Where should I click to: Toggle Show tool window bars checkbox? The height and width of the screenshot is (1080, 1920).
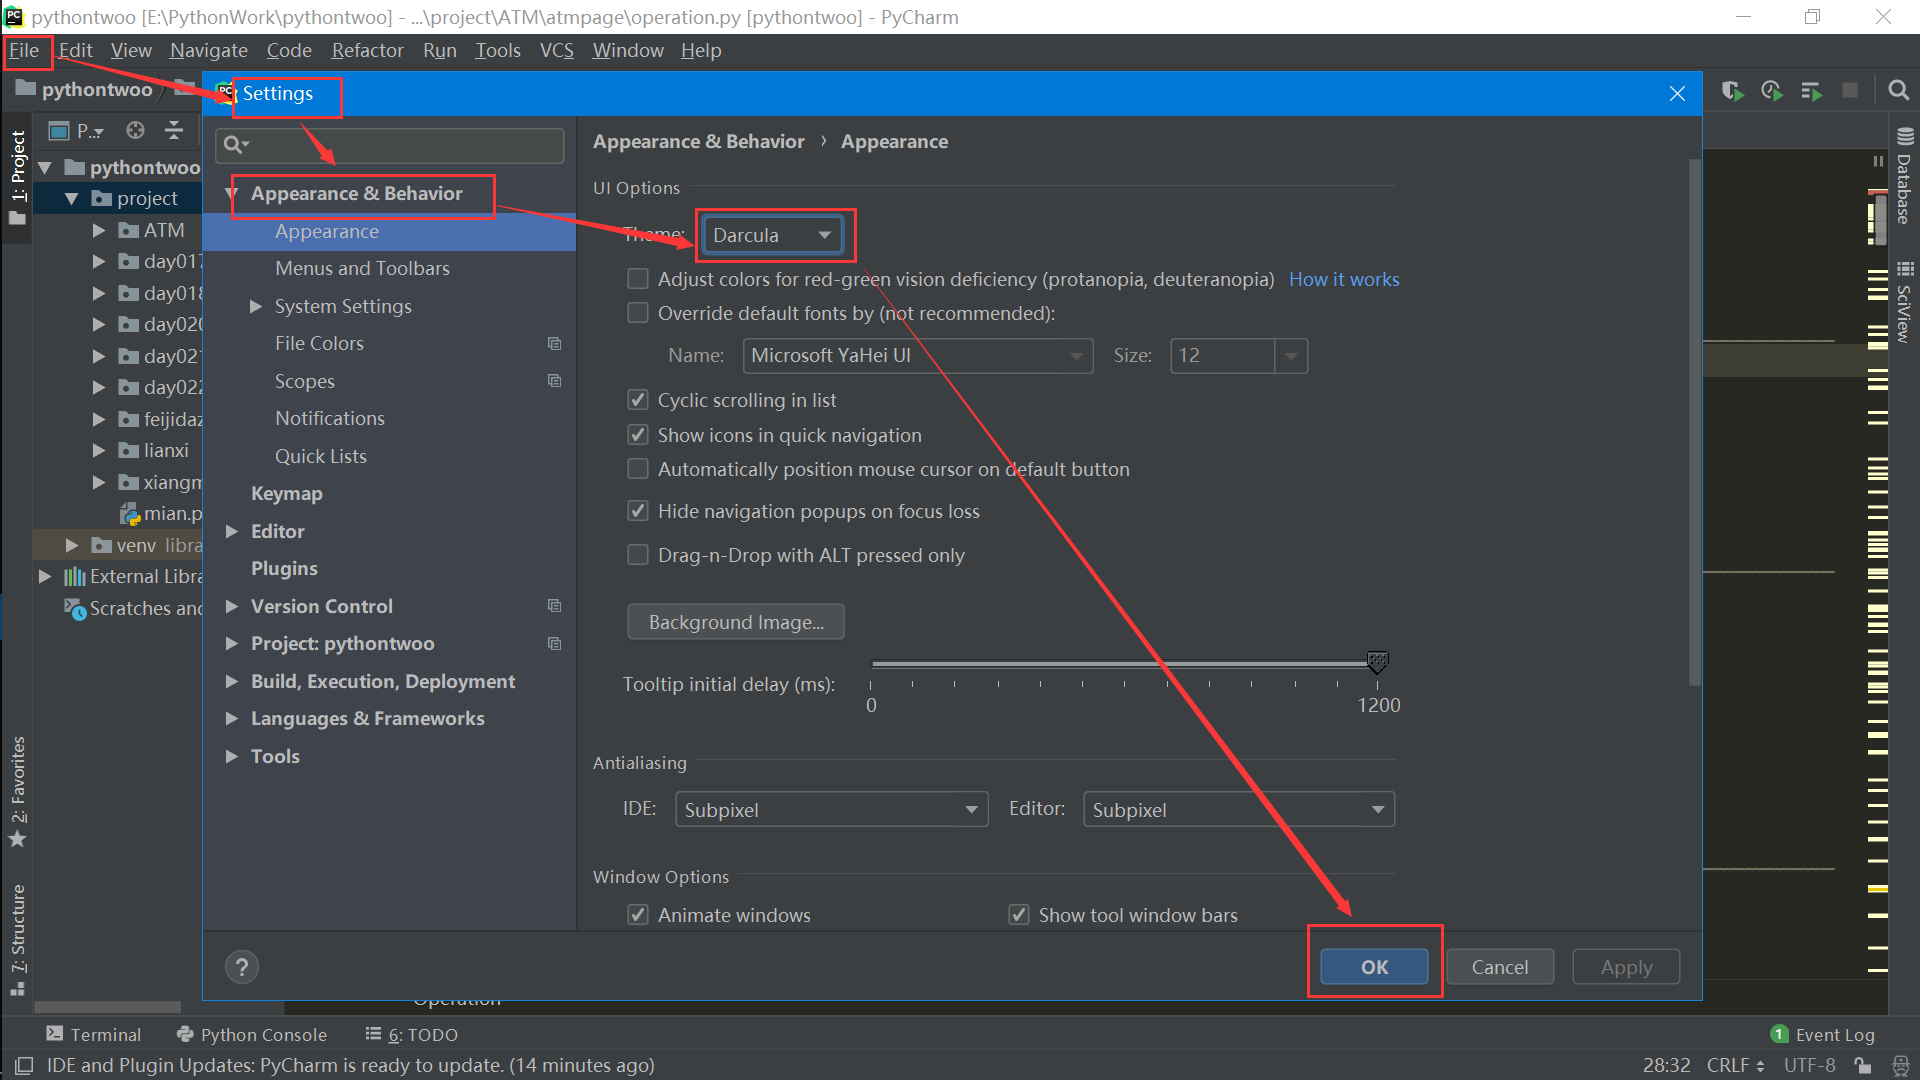click(x=1018, y=915)
